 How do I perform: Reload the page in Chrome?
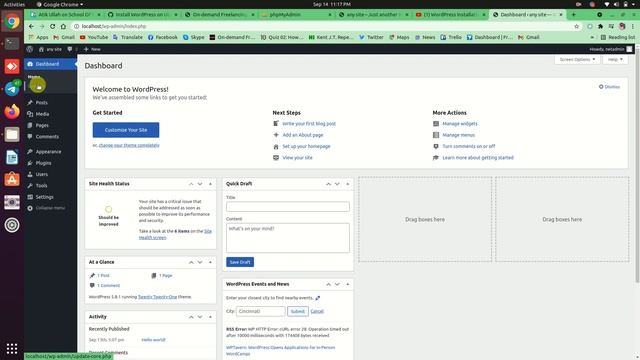click(x=53, y=26)
